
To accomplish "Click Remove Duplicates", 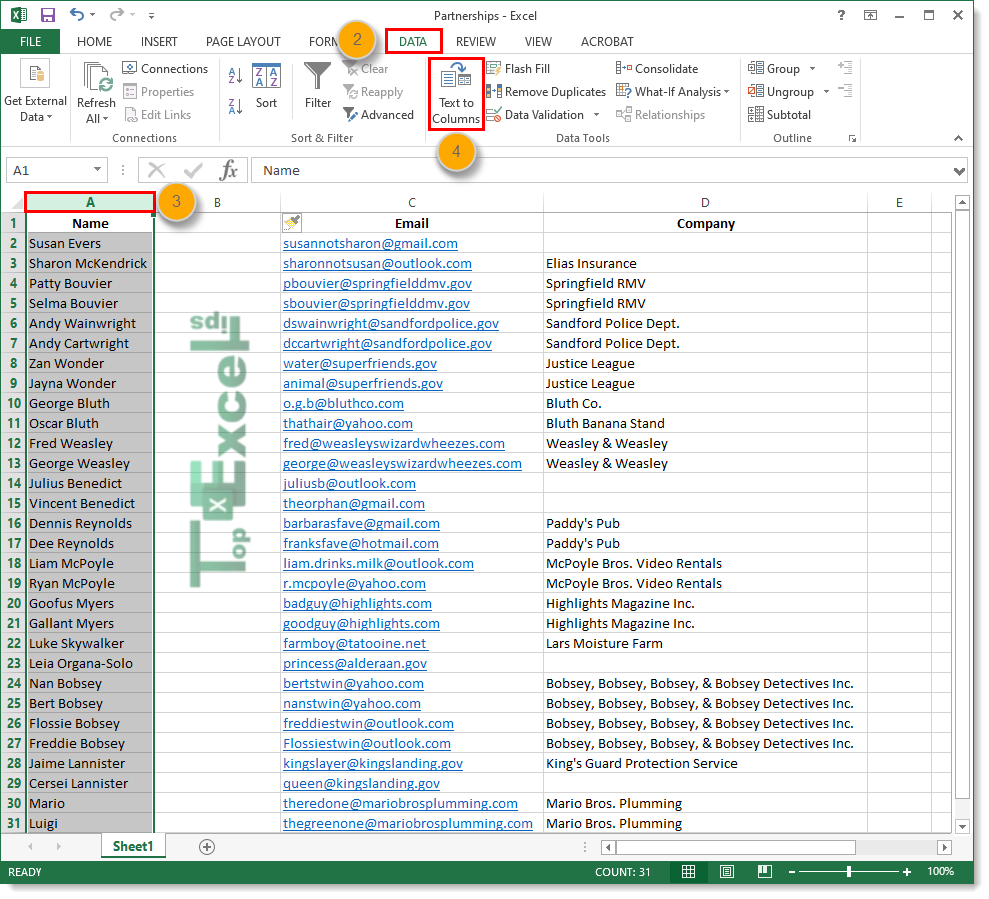I will point(546,92).
